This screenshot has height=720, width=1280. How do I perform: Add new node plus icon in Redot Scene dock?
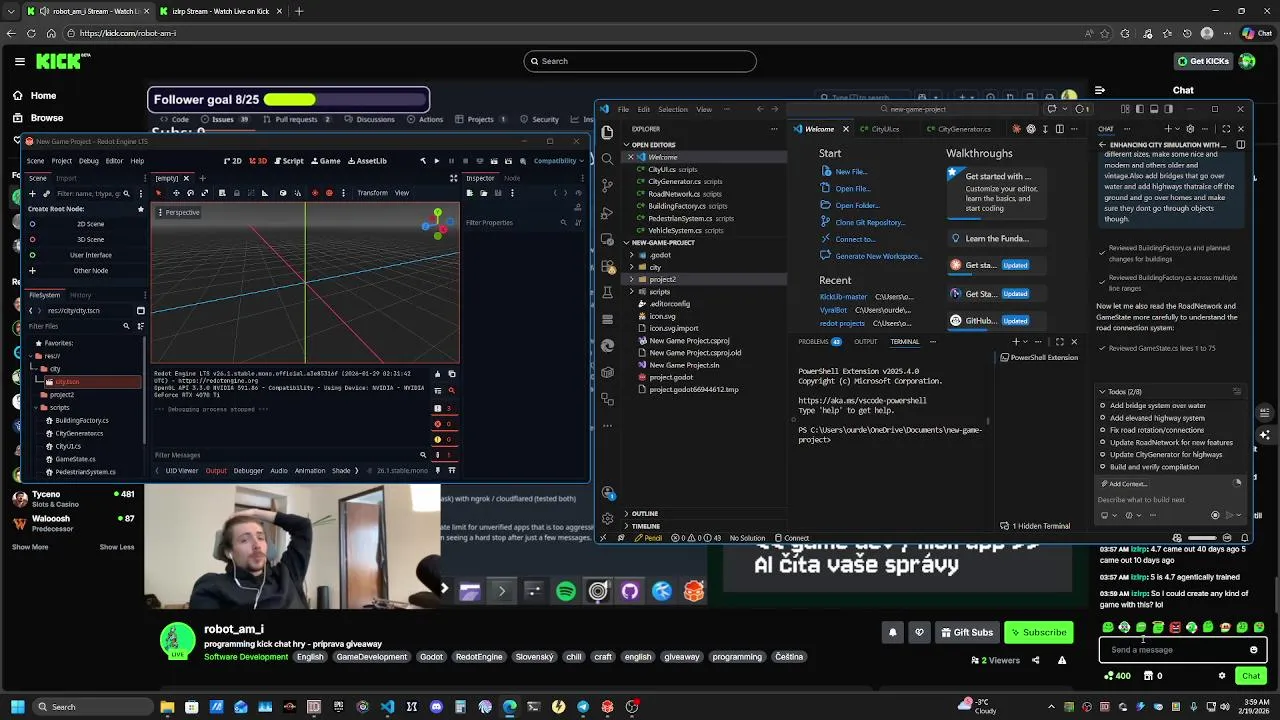[32, 193]
